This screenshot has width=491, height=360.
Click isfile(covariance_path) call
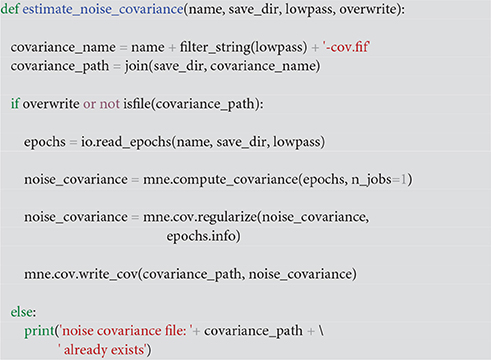tap(191, 104)
